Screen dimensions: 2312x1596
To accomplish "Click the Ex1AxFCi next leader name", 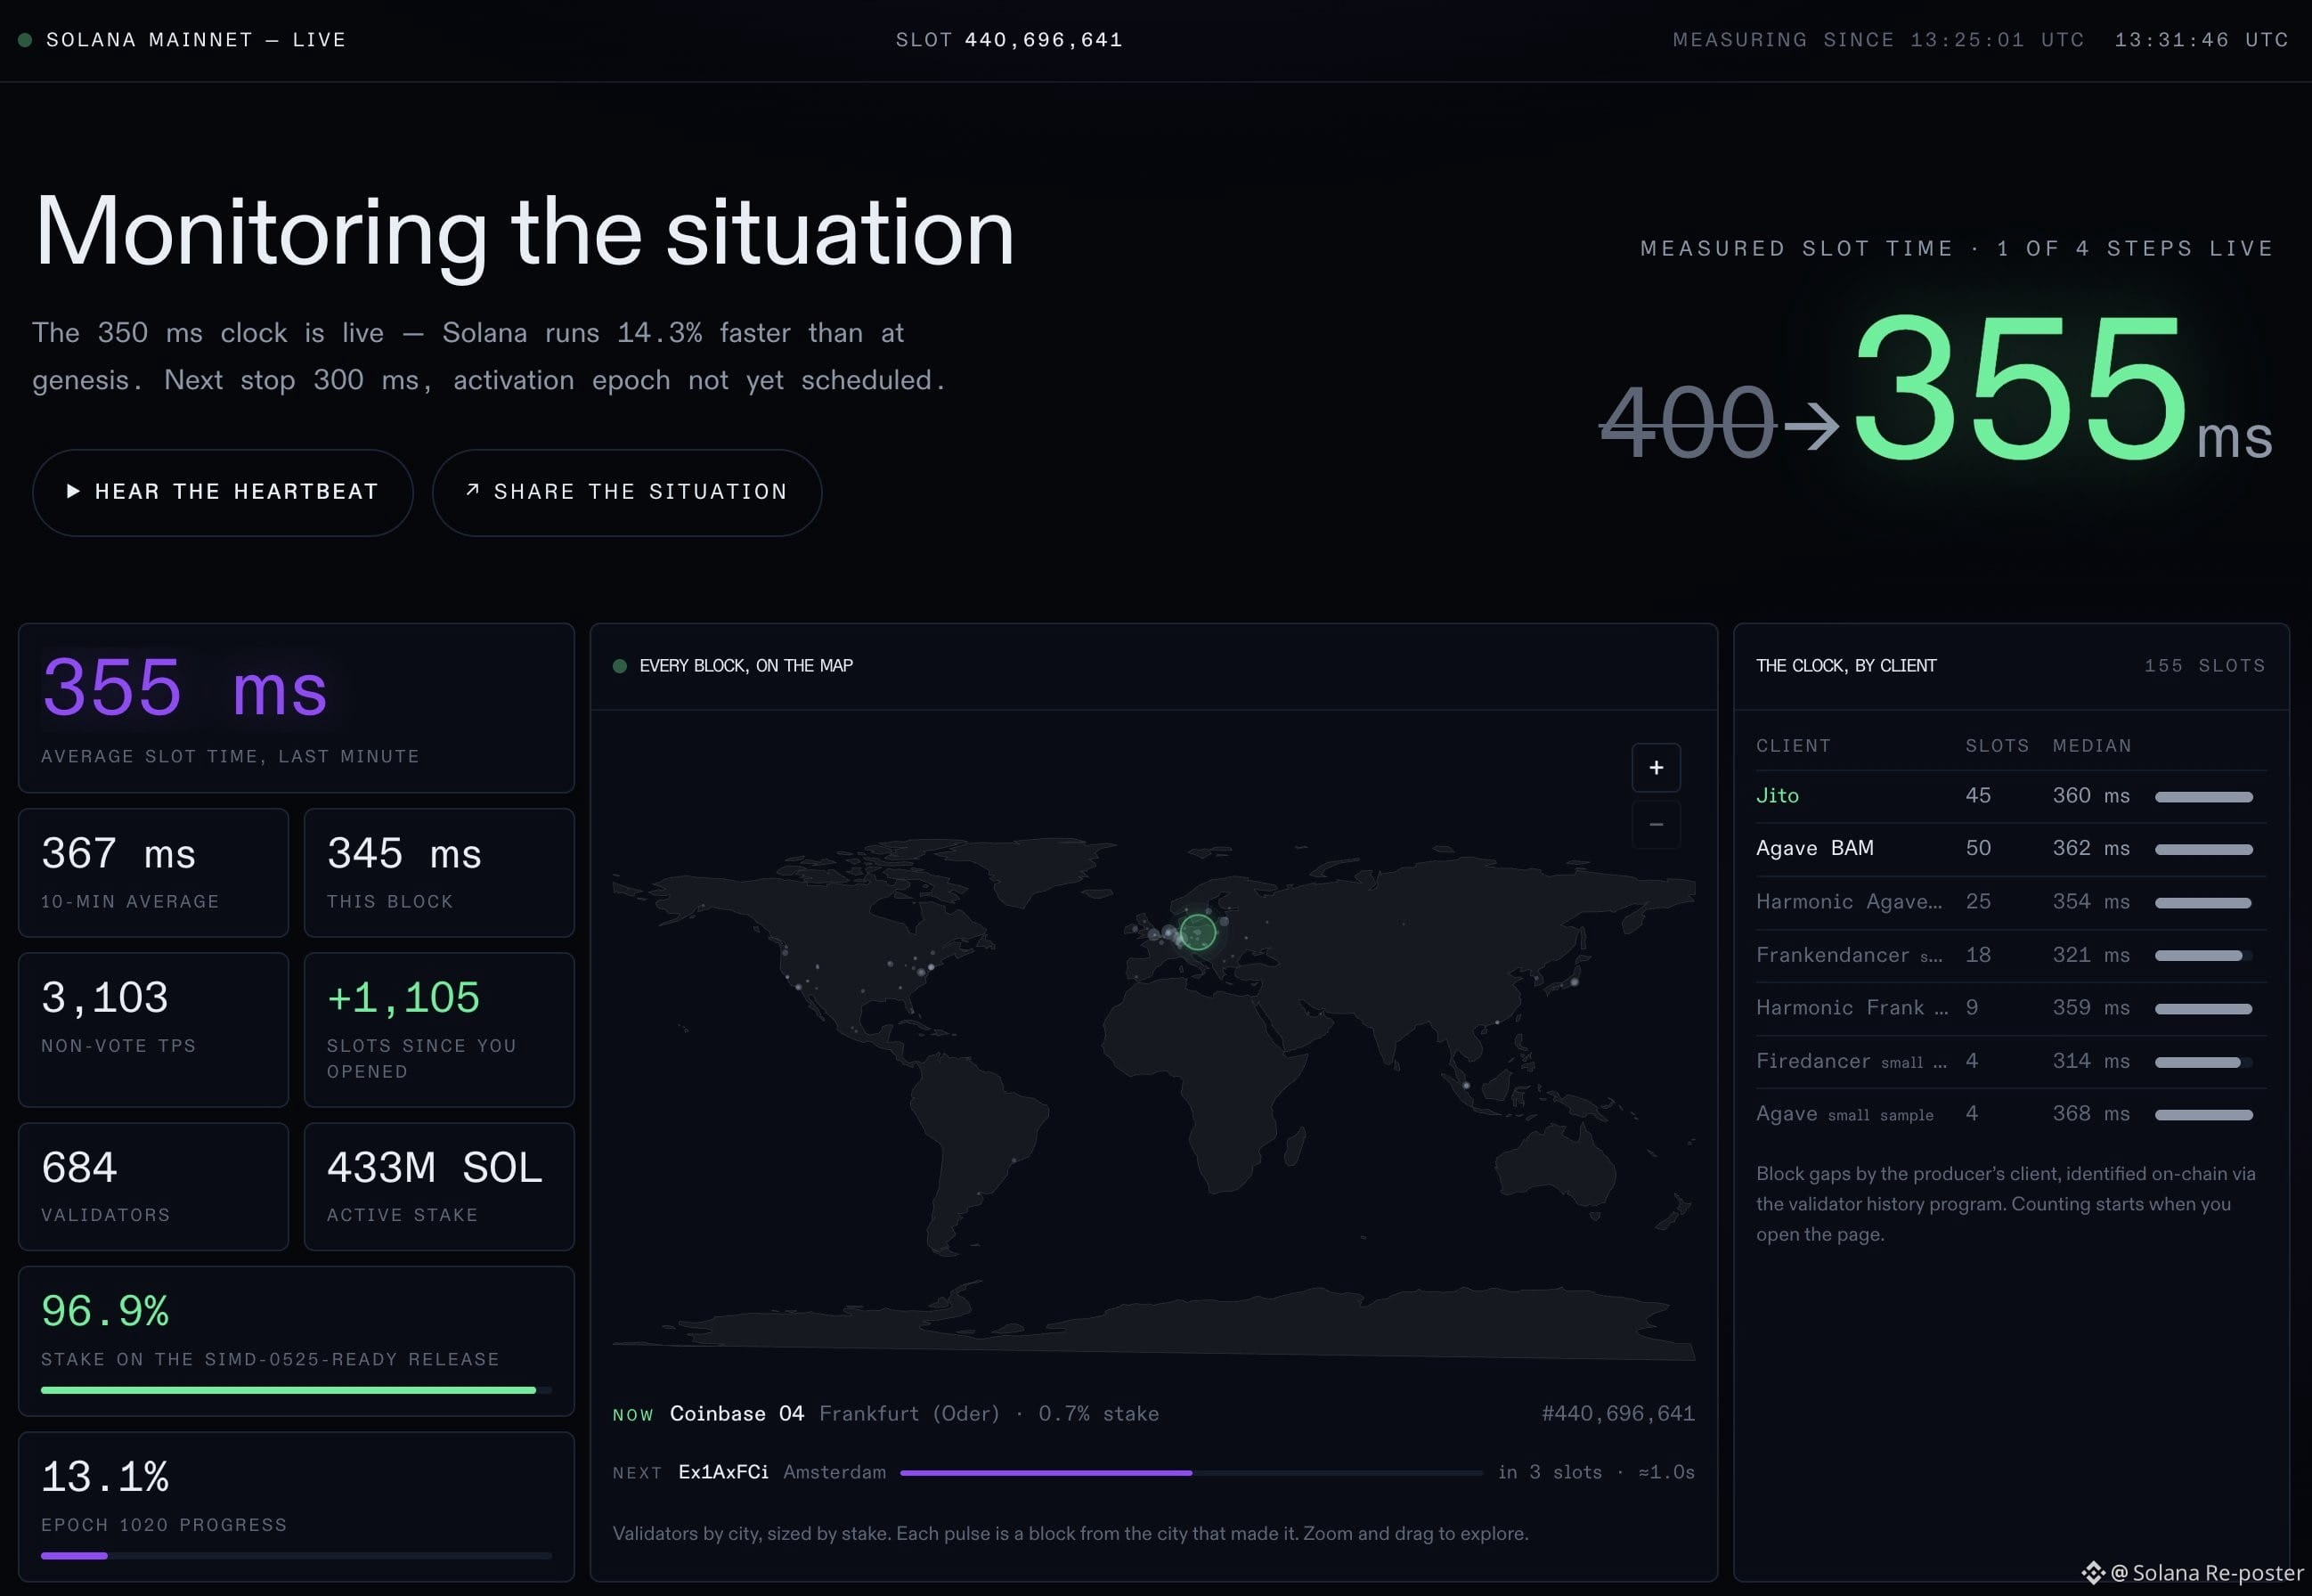I will [723, 1472].
